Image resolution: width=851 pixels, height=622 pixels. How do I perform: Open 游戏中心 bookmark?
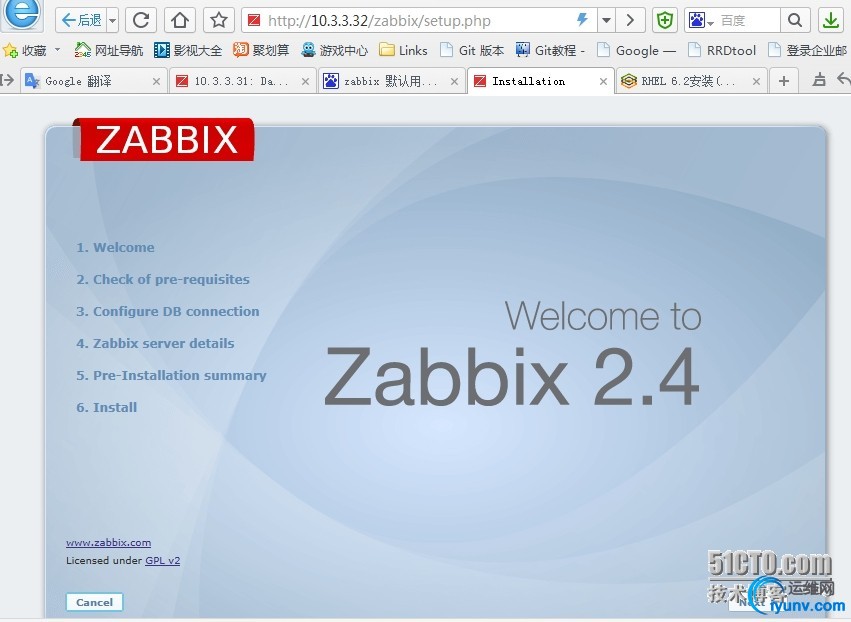tap(335, 50)
